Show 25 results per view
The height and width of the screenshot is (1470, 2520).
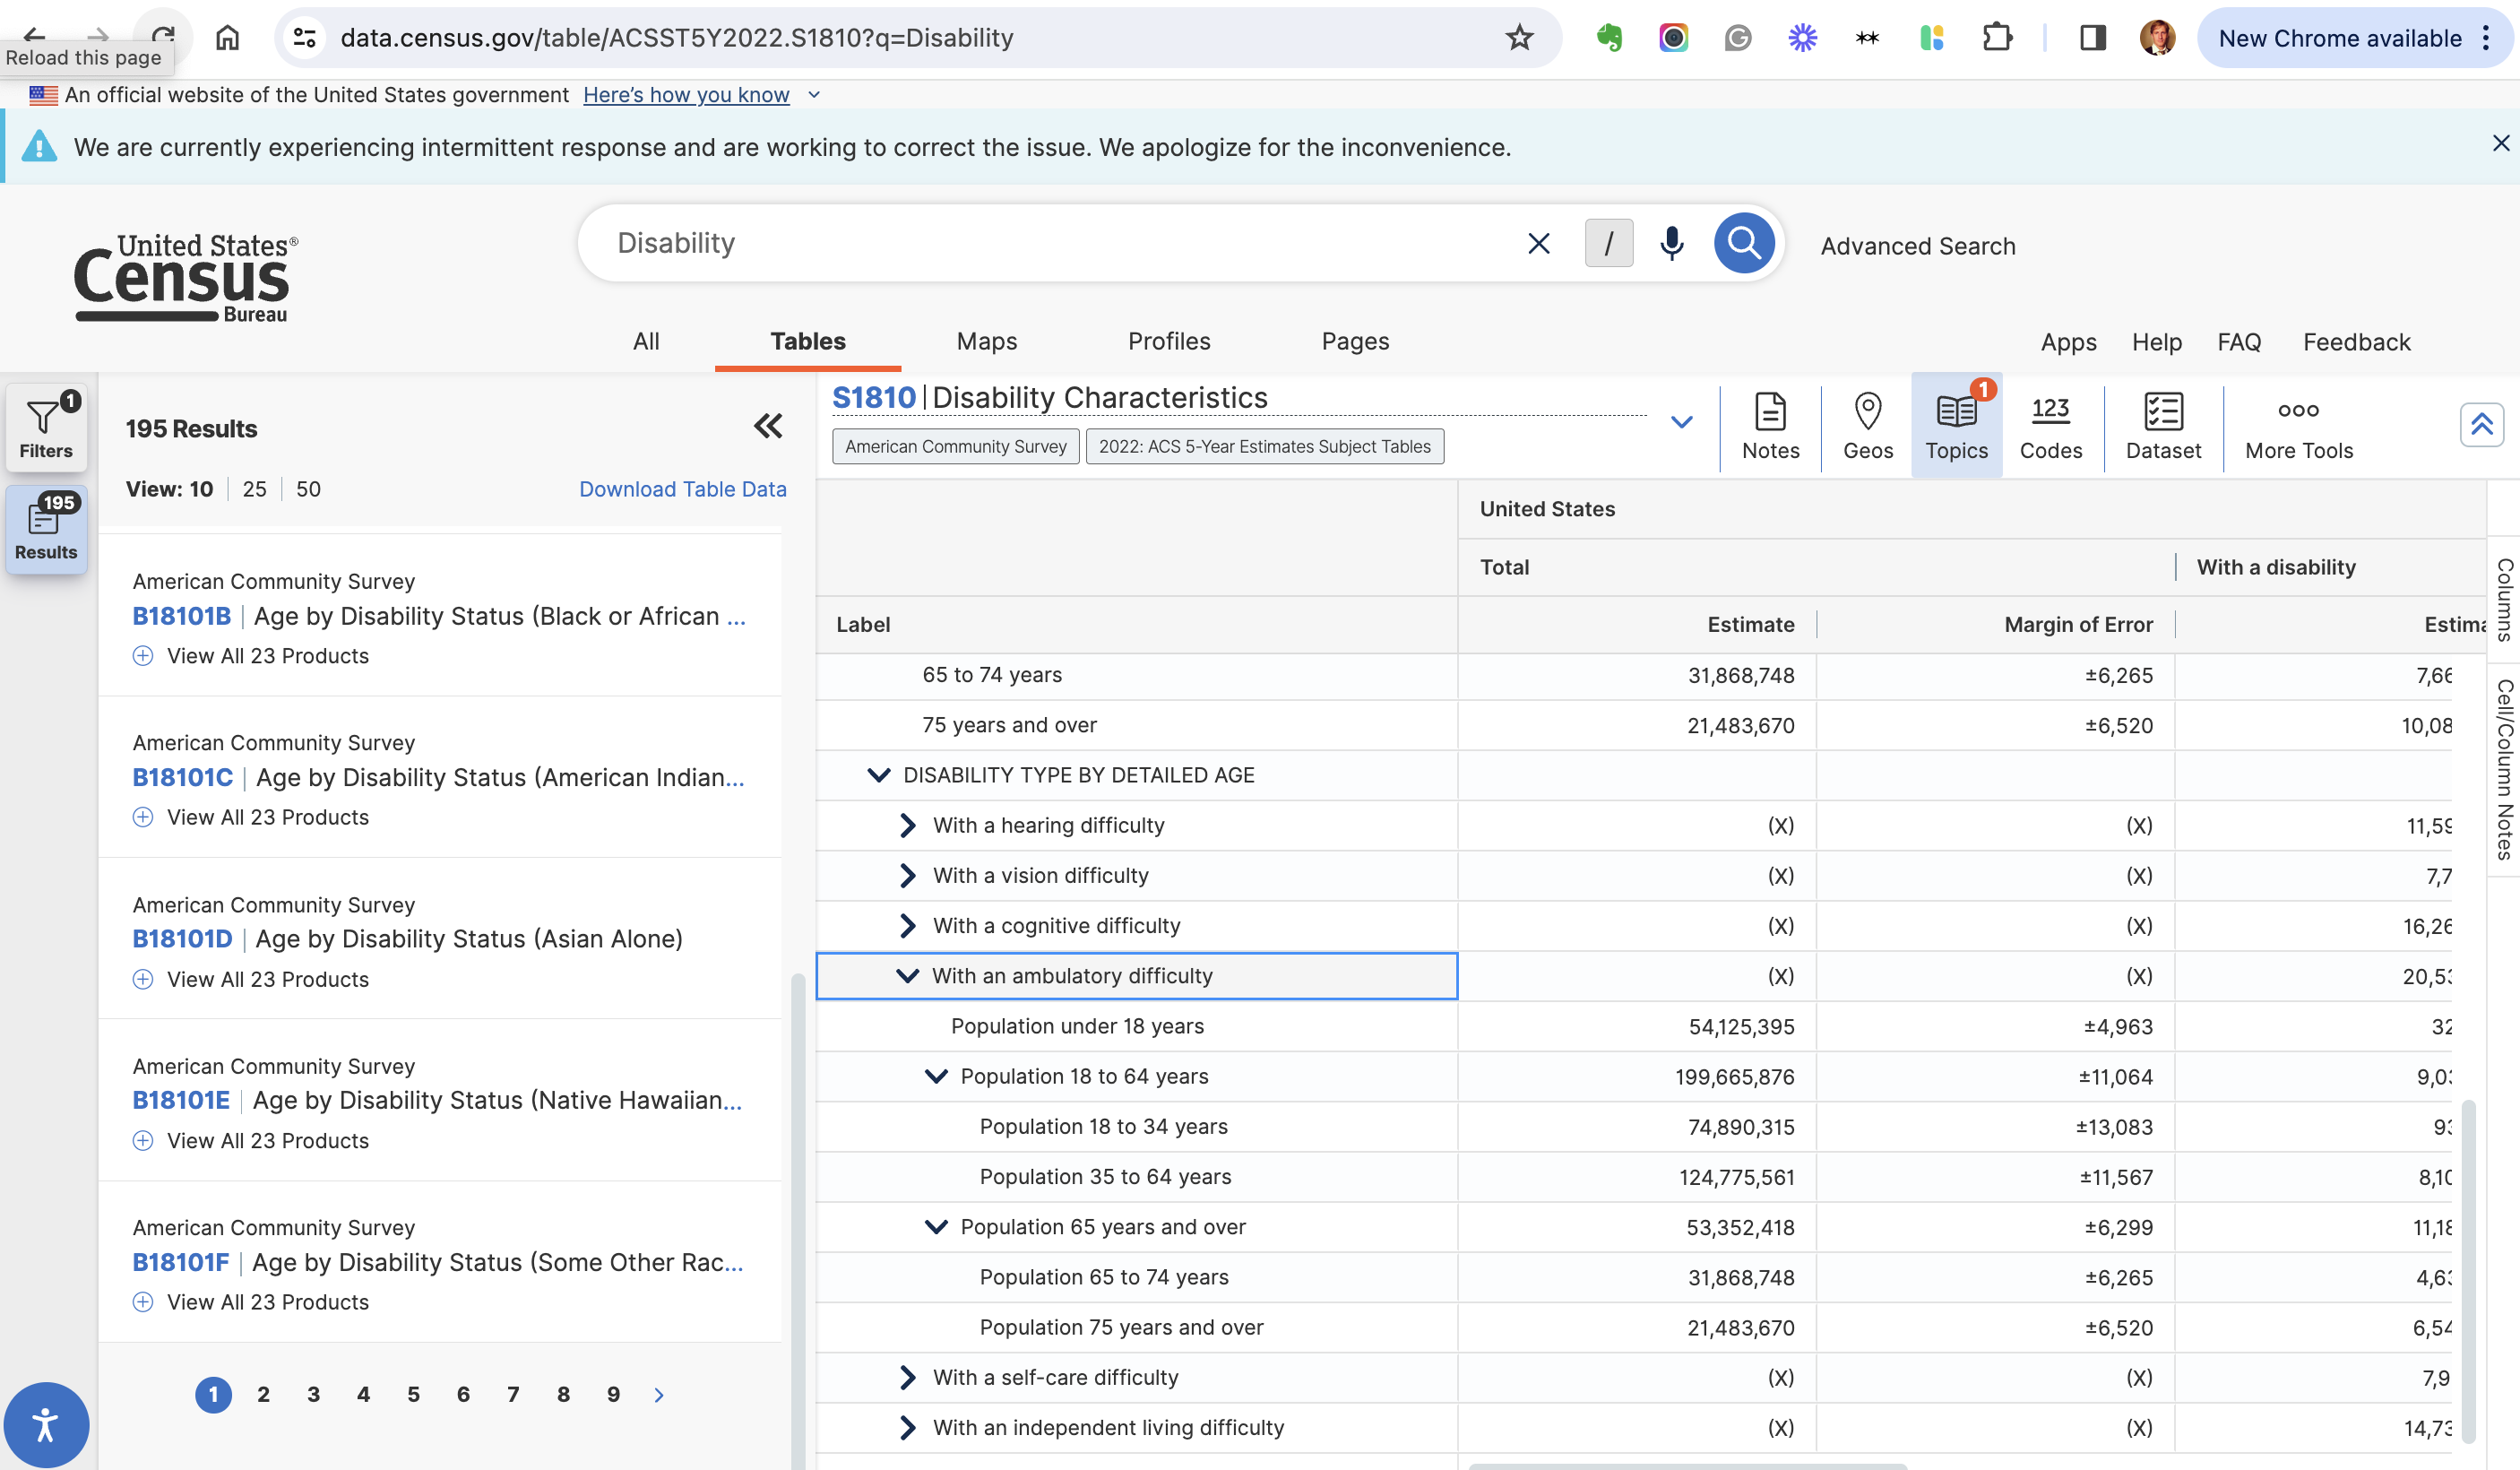(254, 489)
